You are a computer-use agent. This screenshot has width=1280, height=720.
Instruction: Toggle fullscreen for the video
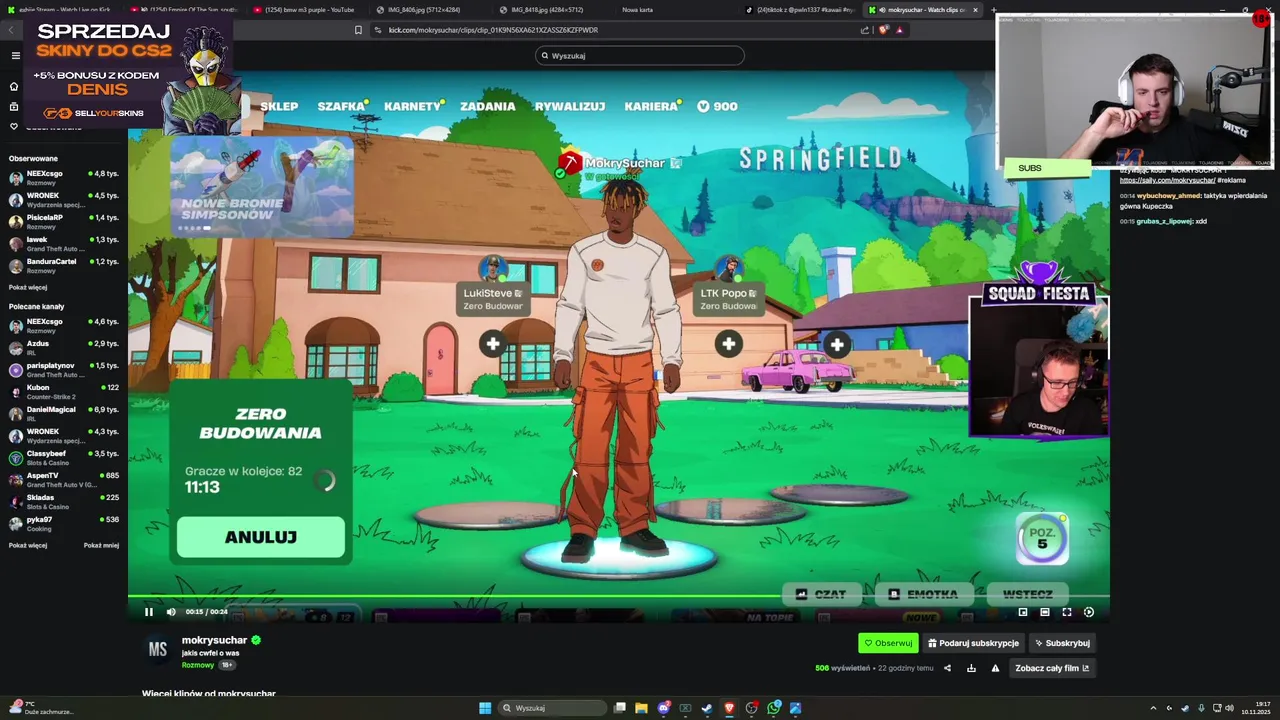pyautogui.click(x=1067, y=612)
